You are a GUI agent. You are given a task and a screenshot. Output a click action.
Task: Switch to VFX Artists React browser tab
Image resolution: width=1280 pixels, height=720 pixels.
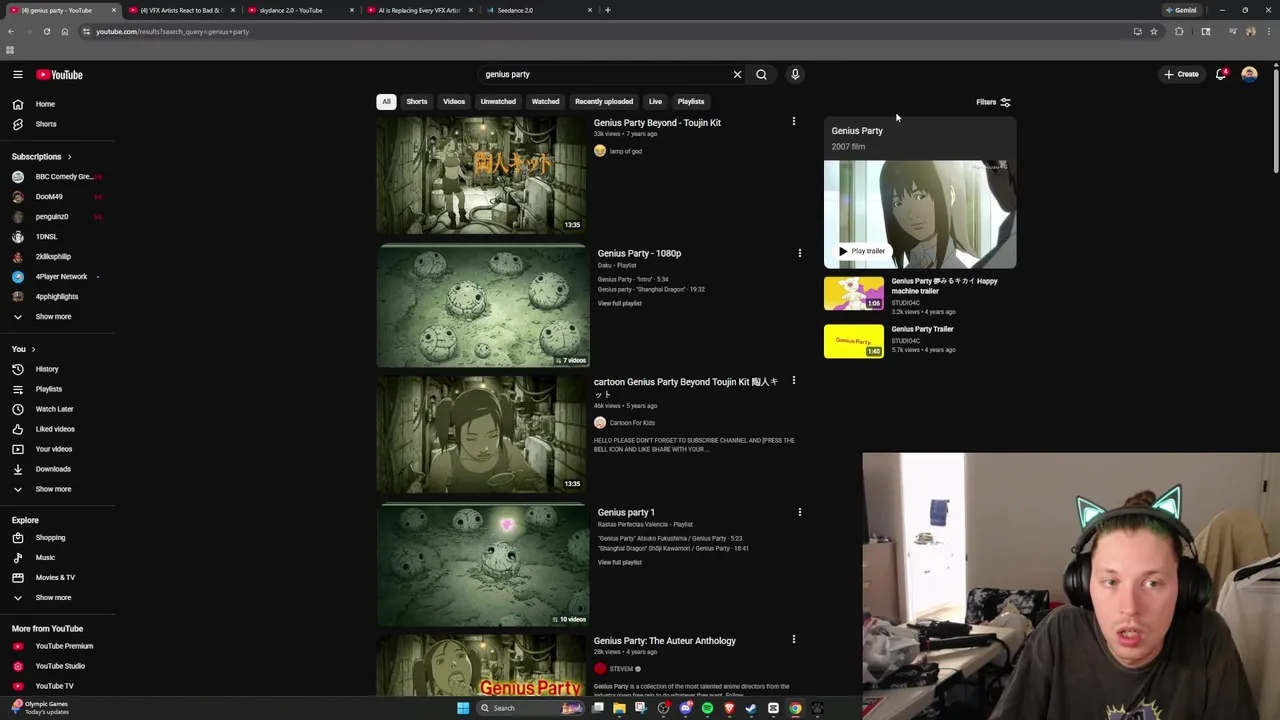[x=180, y=10]
